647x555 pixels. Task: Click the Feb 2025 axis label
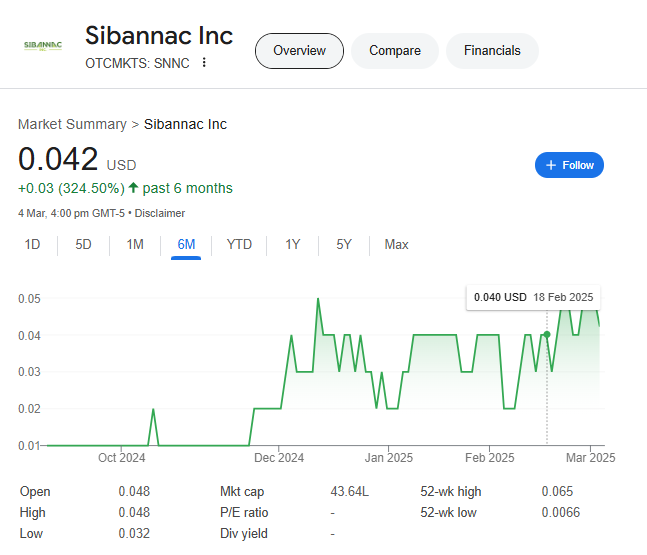coord(489,458)
